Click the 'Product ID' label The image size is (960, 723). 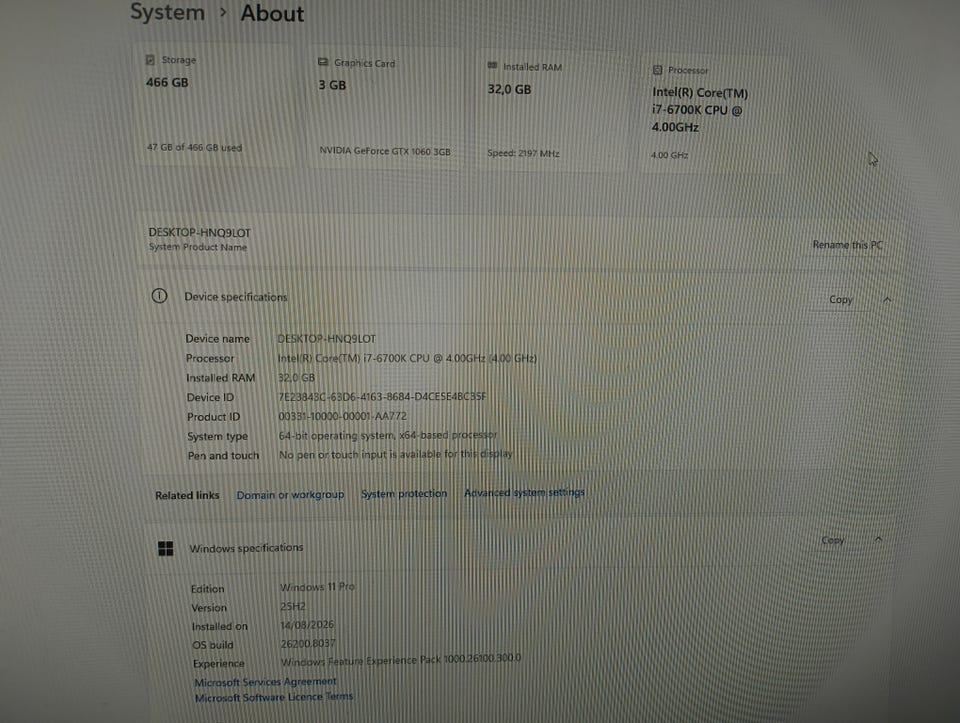[213, 417]
